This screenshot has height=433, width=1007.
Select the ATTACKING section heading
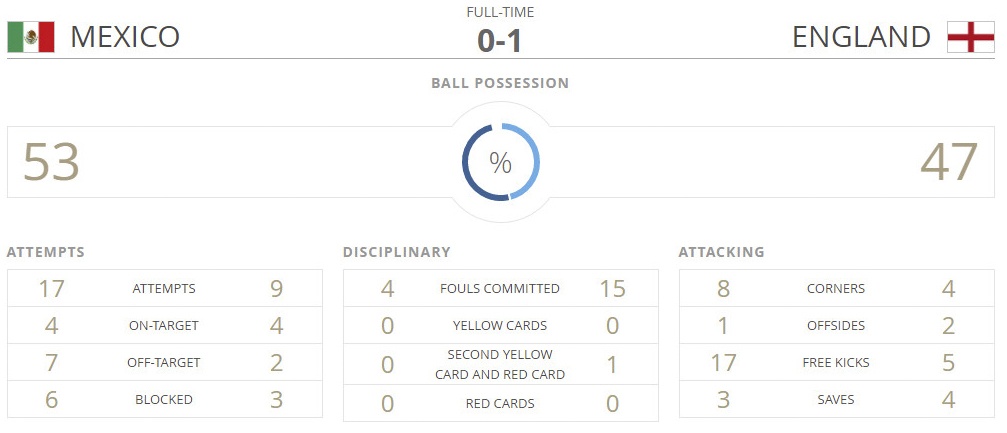pyautogui.click(x=721, y=252)
